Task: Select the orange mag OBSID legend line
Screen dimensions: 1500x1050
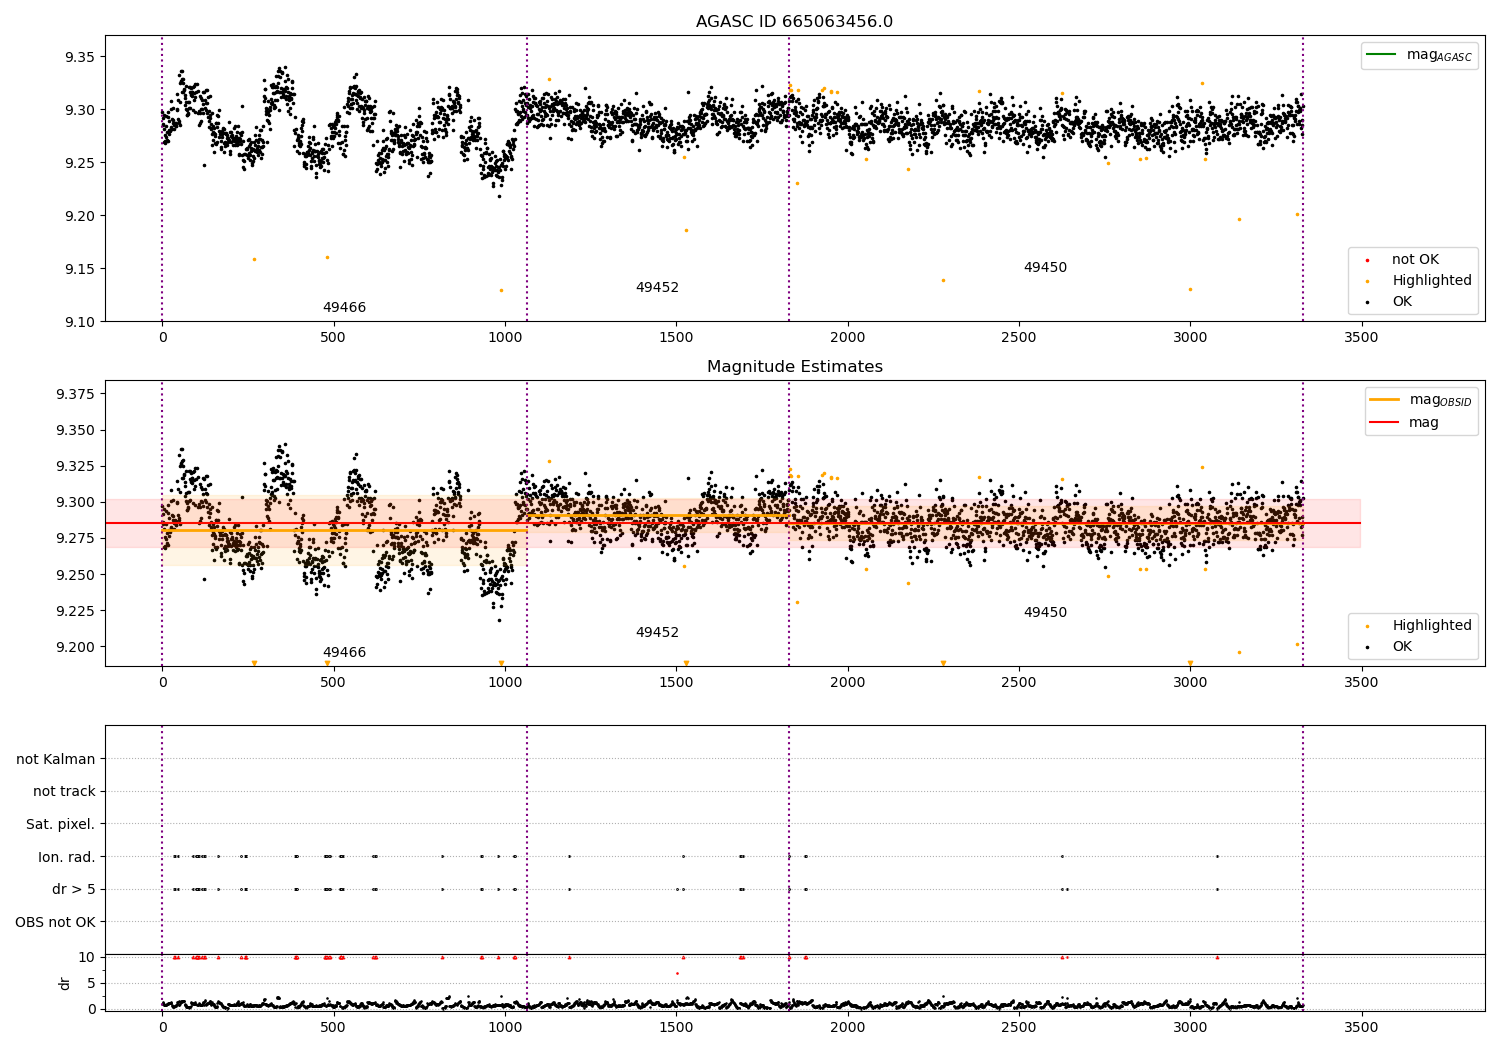Action: point(1385,400)
